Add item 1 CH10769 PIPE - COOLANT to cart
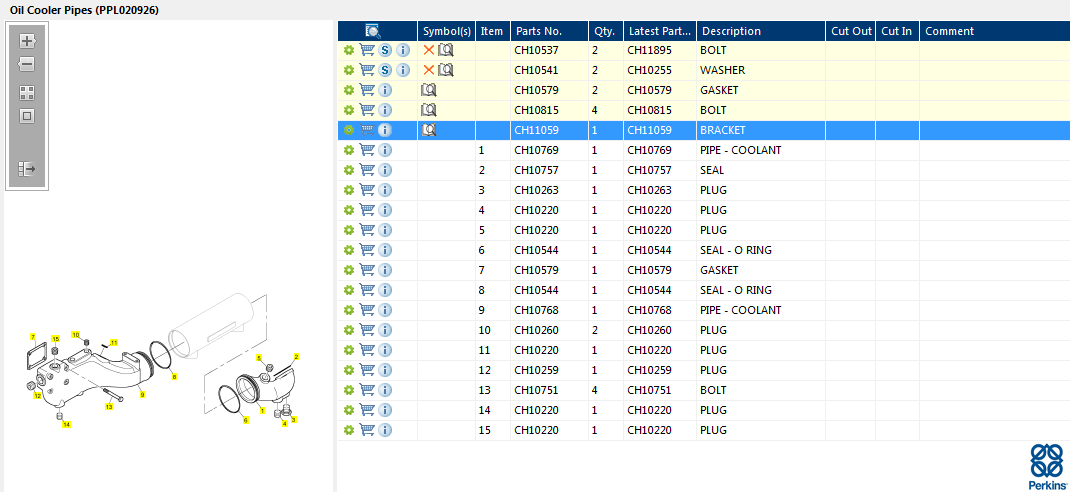Image resolution: width=1070 pixels, height=492 pixels. (x=367, y=150)
